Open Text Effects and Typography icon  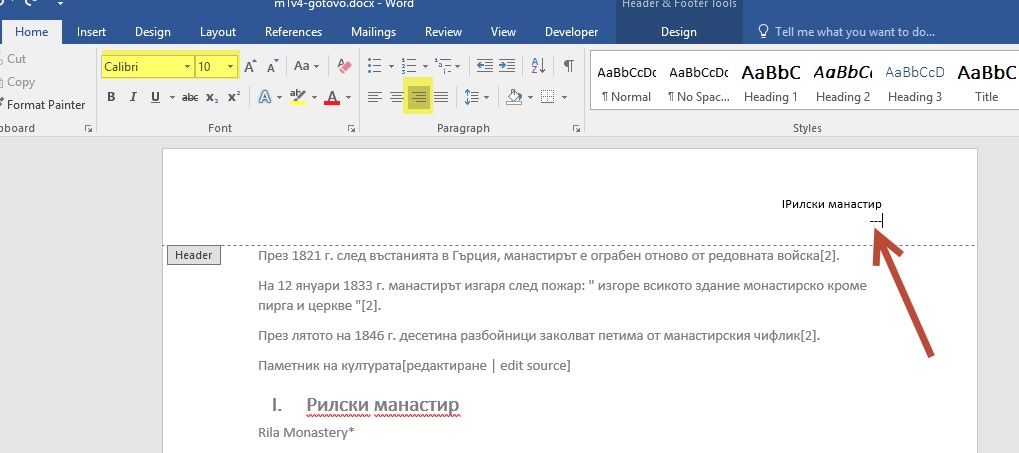coord(264,97)
